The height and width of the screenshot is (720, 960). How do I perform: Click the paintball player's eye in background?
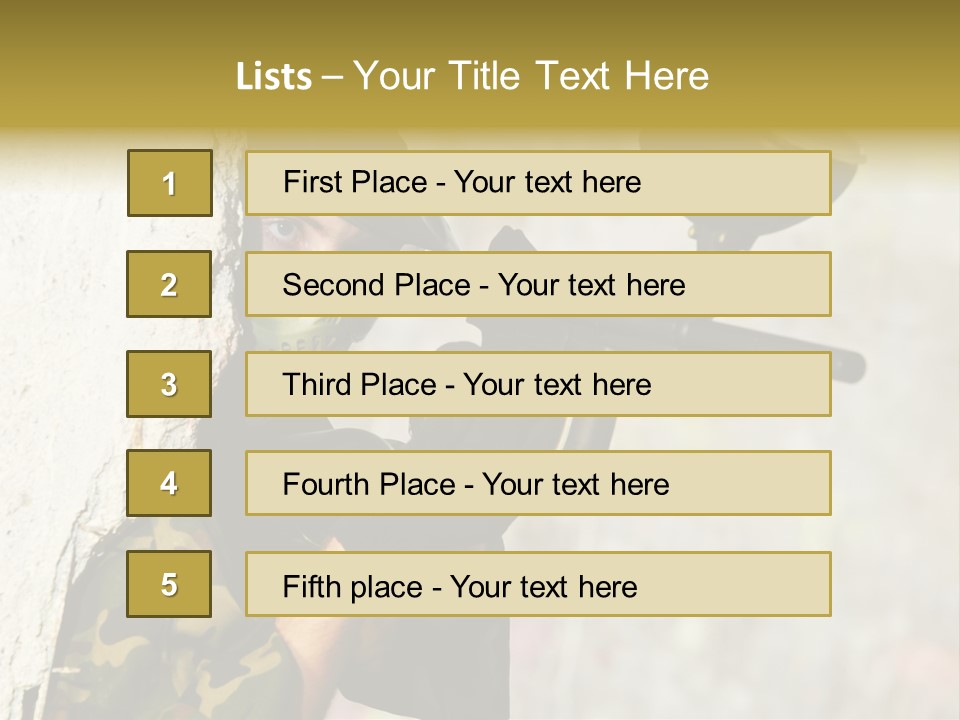pyautogui.click(x=283, y=230)
